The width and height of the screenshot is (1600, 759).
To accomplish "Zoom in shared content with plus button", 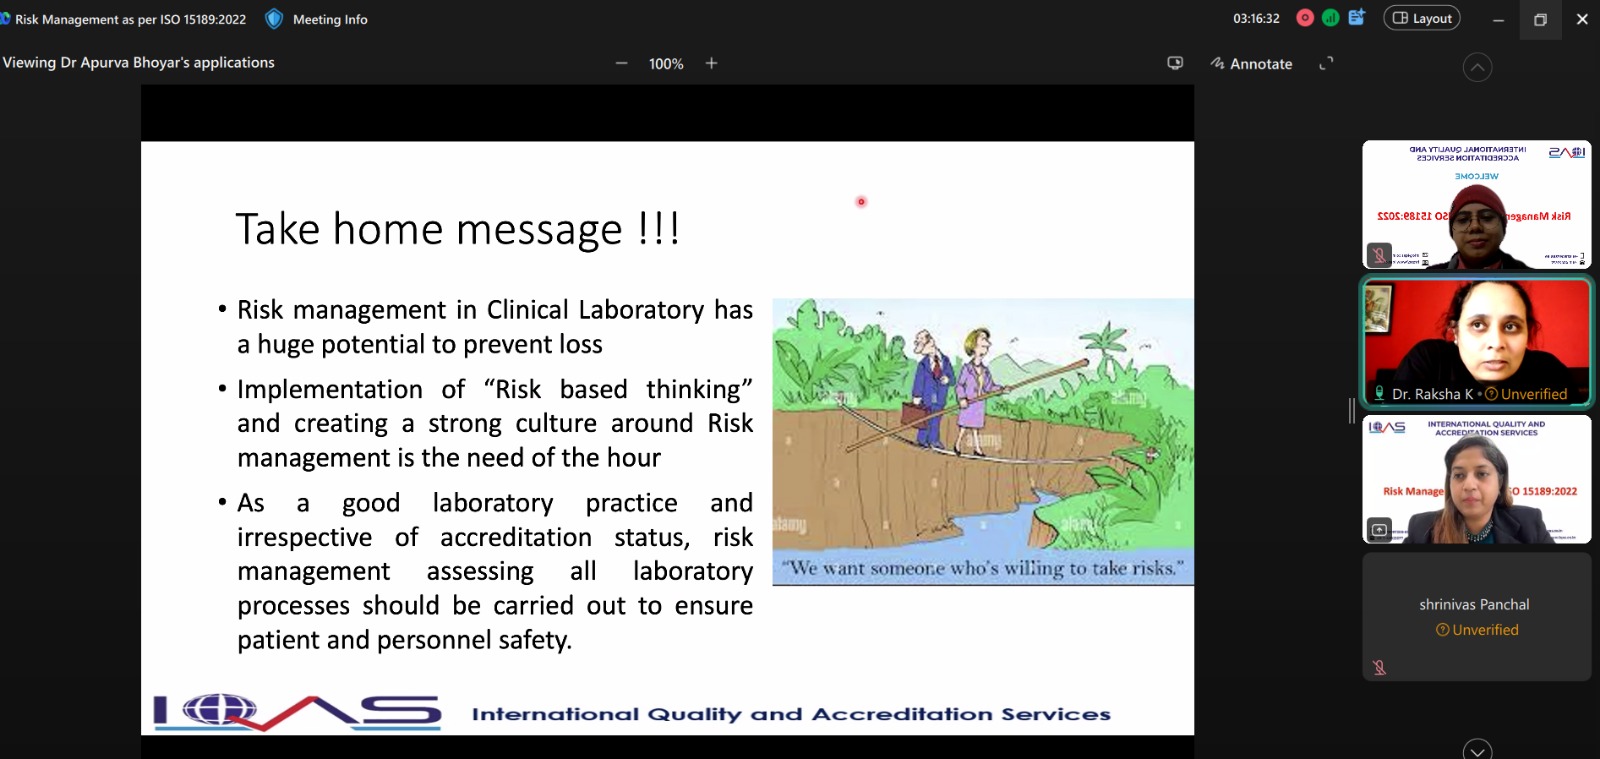I will pyautogui.click(x=711, y=63).
